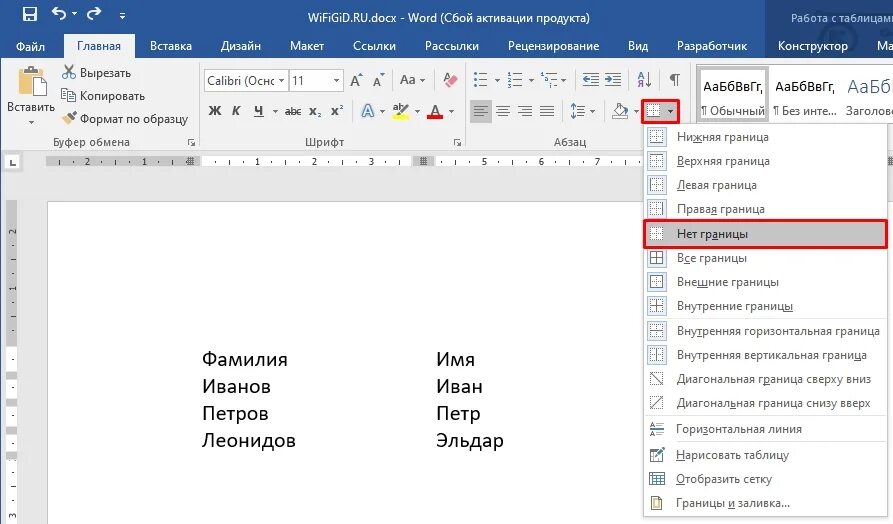The height and width of the screenshot is (524, 893).
Task: Click the Redo arrow icon
Action: click(94, 13)
